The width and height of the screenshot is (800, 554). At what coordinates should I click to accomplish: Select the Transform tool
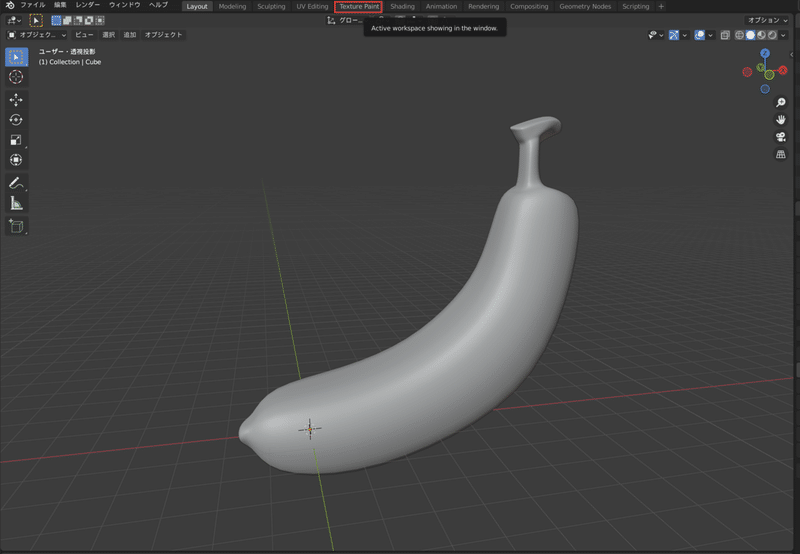16,160
